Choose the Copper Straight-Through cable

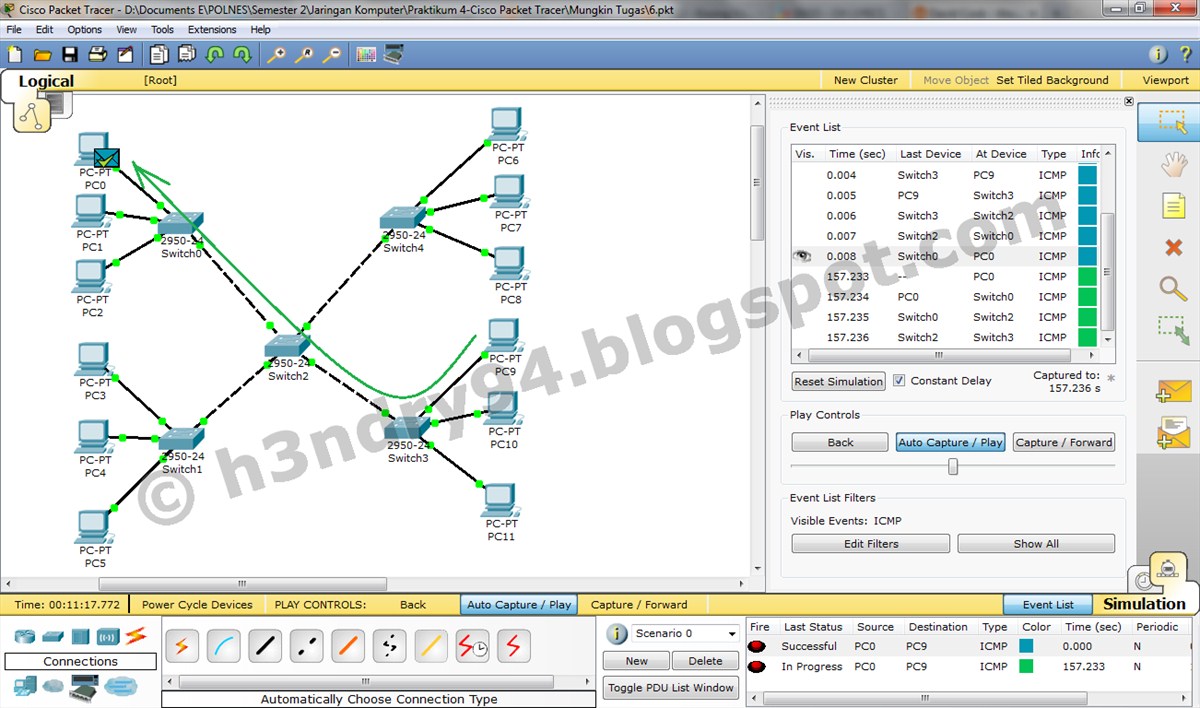click(x=265, y=647)
